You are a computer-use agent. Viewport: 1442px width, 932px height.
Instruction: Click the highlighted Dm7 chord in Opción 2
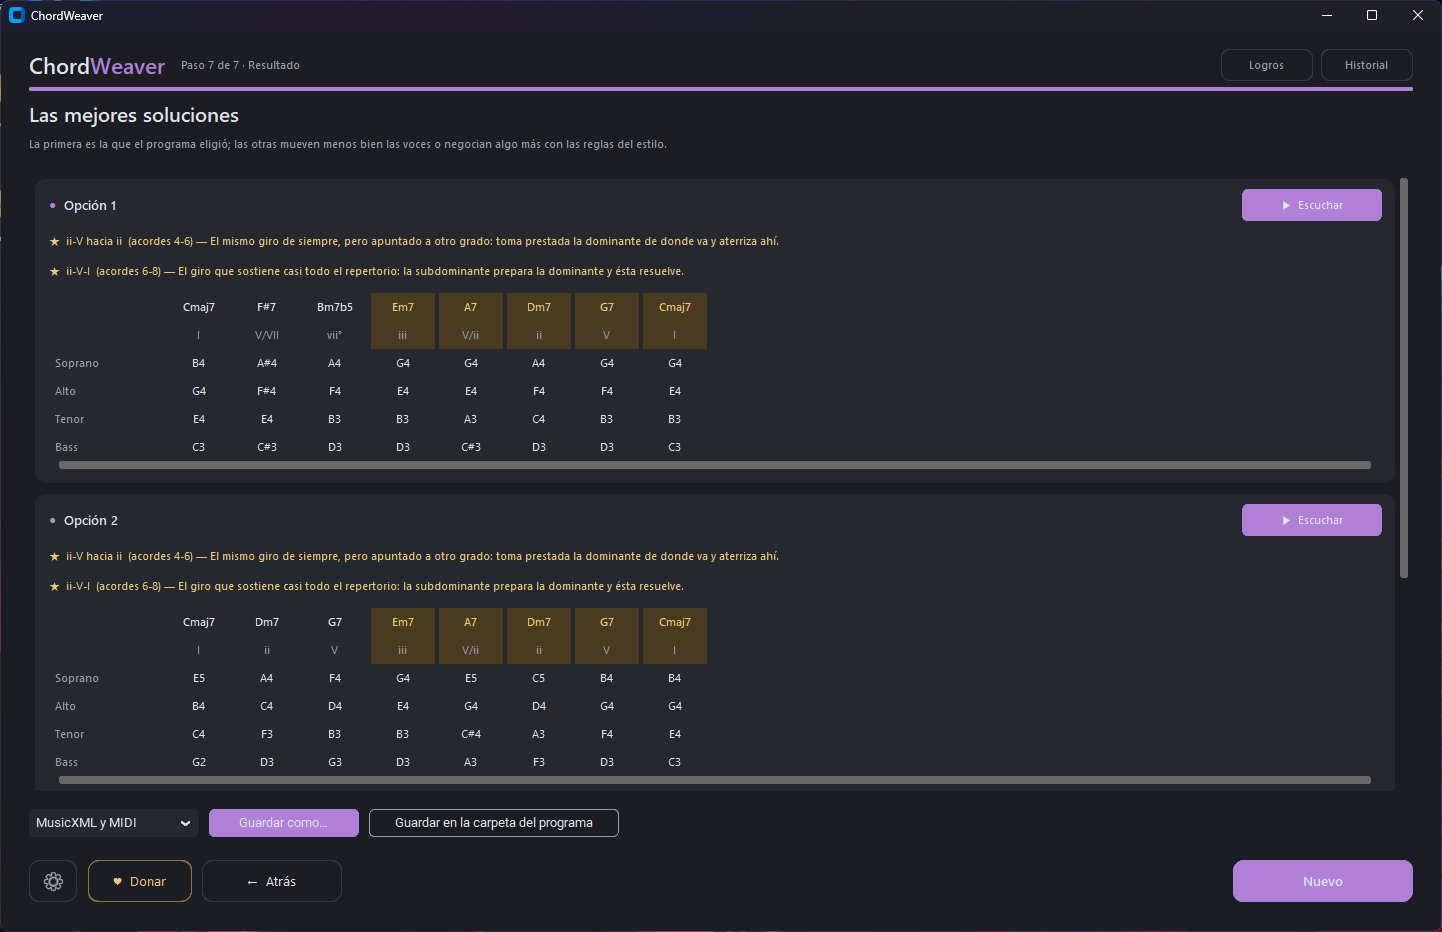tap(539, 636)
